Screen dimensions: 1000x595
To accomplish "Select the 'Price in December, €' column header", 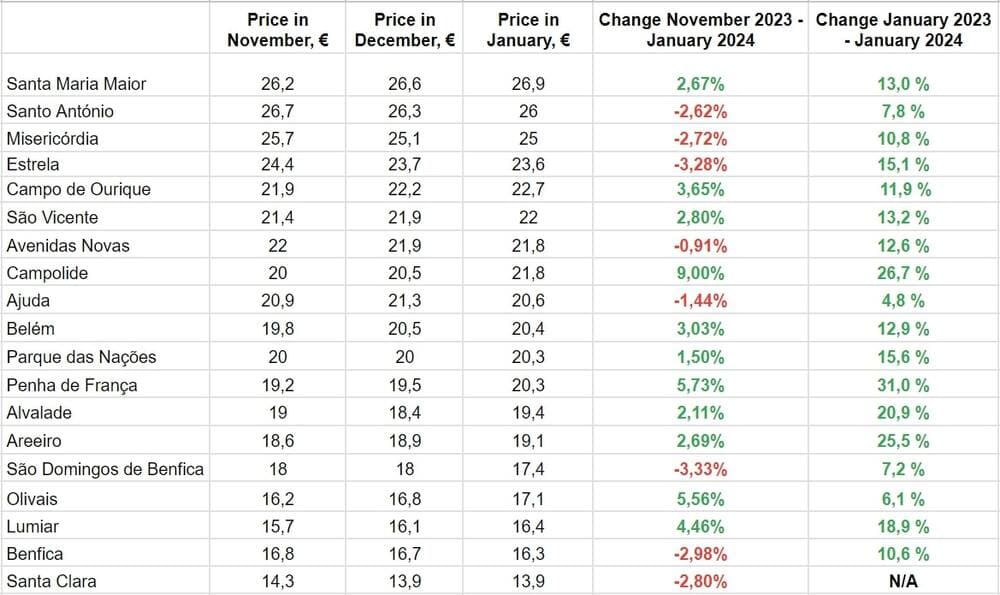I will pos(405,30).
